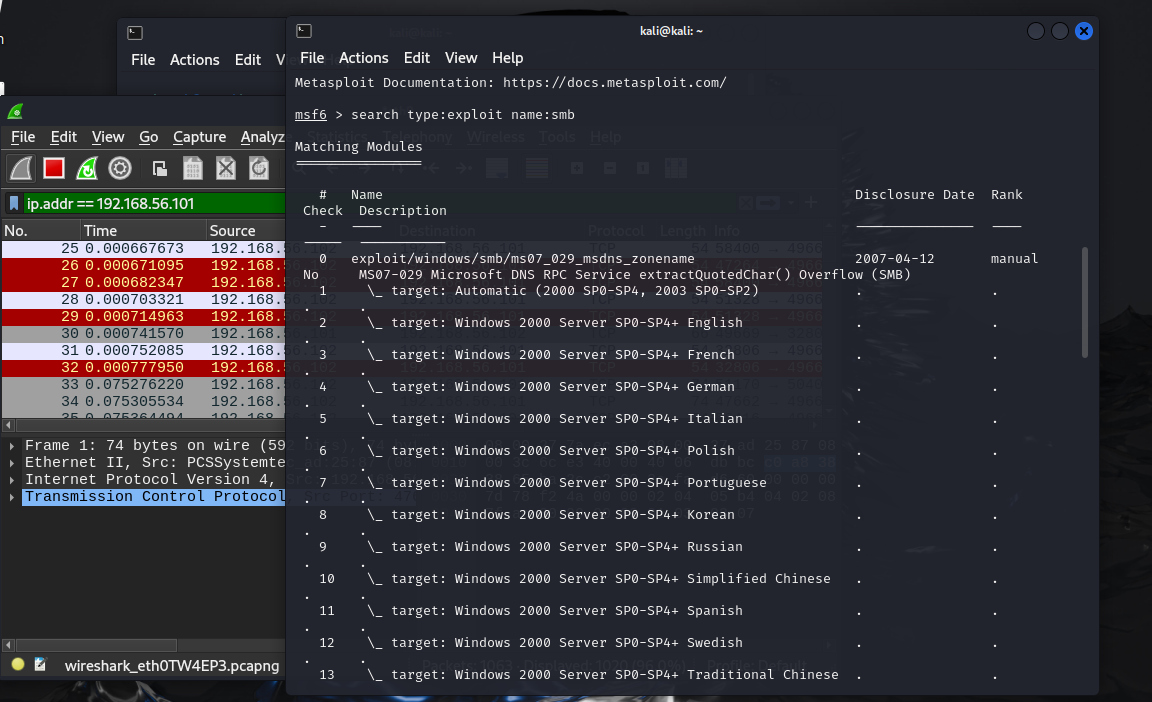Open Help menu in front terminal

(507, 58)
